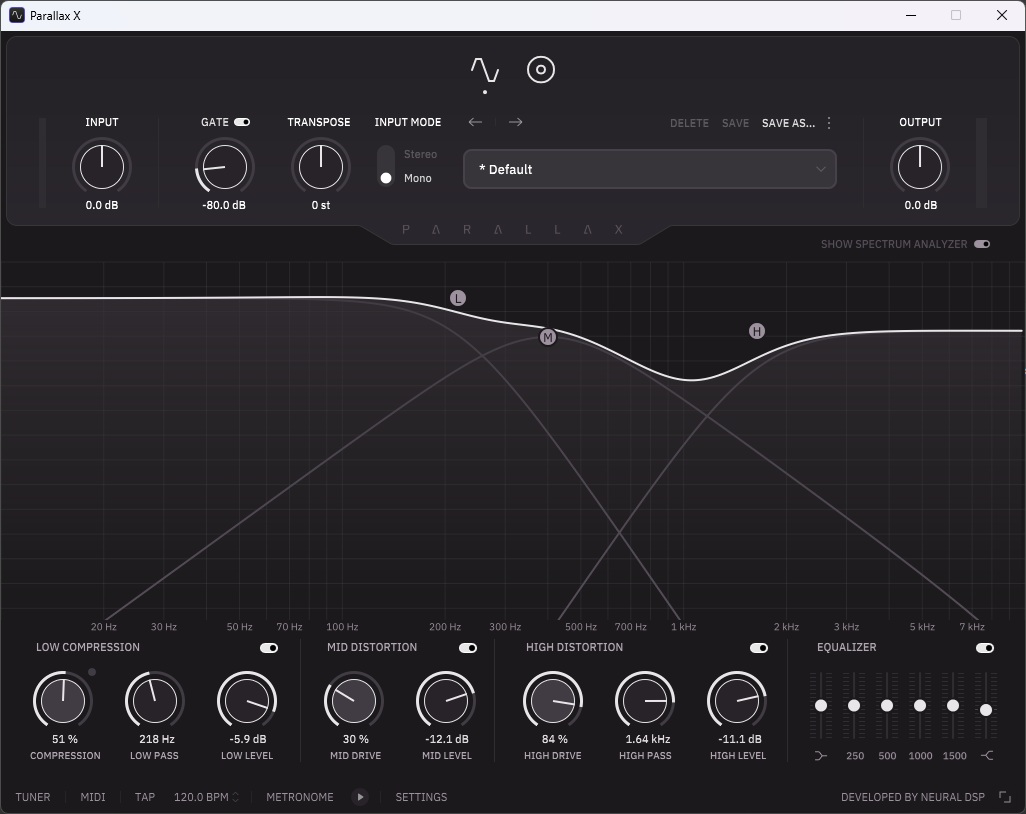The width and height of the screenshot is (1026, 814).
Task: Click the L low band node
Action: pyautogui.click(x=457, y=298)
